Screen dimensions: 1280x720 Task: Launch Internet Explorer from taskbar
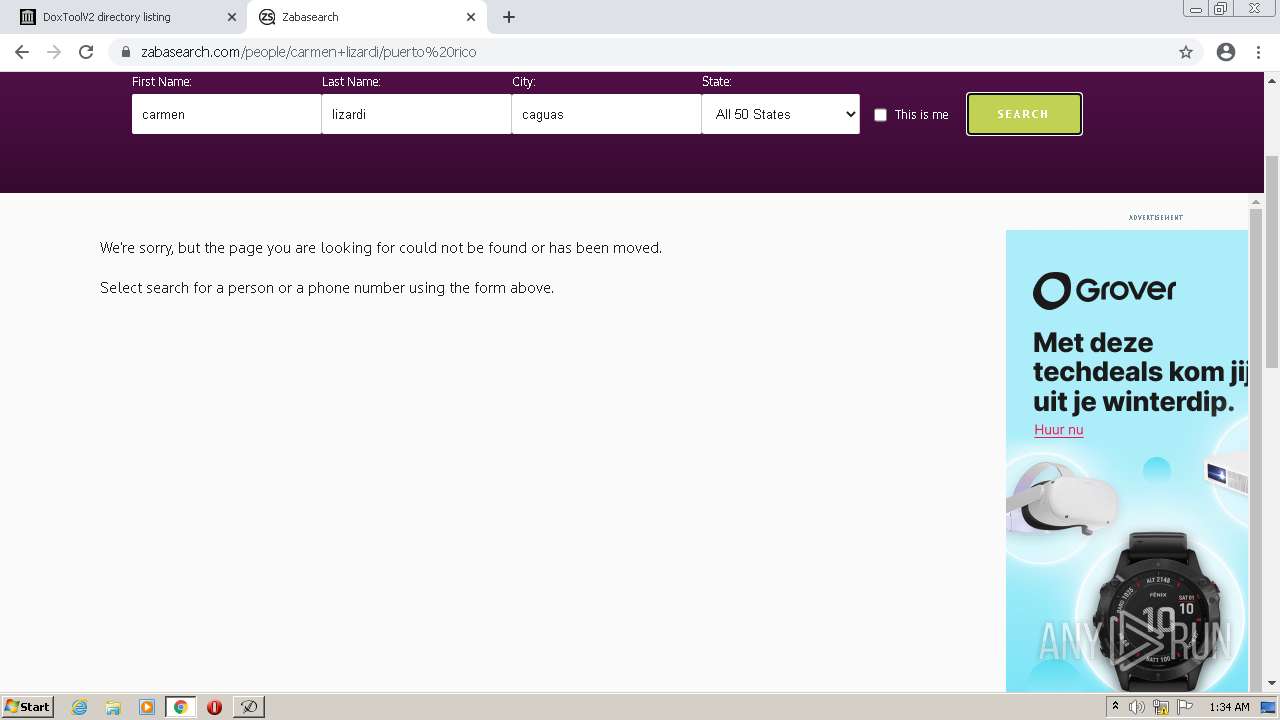79,707
